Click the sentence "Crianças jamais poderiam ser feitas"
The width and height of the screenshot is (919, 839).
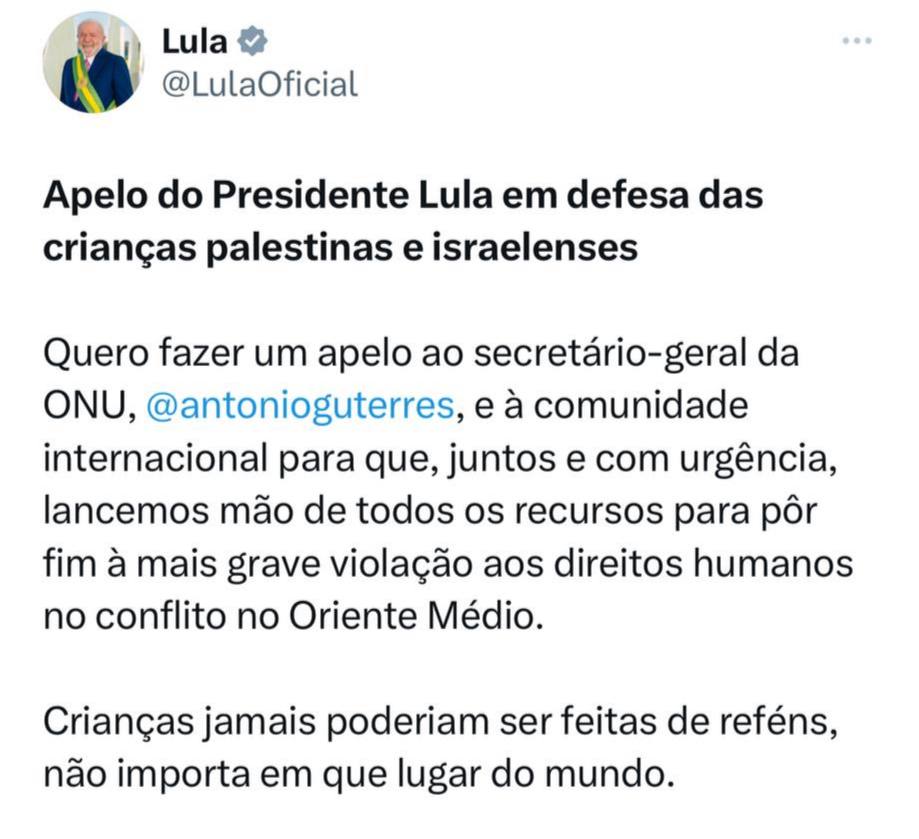click(440, 720)
